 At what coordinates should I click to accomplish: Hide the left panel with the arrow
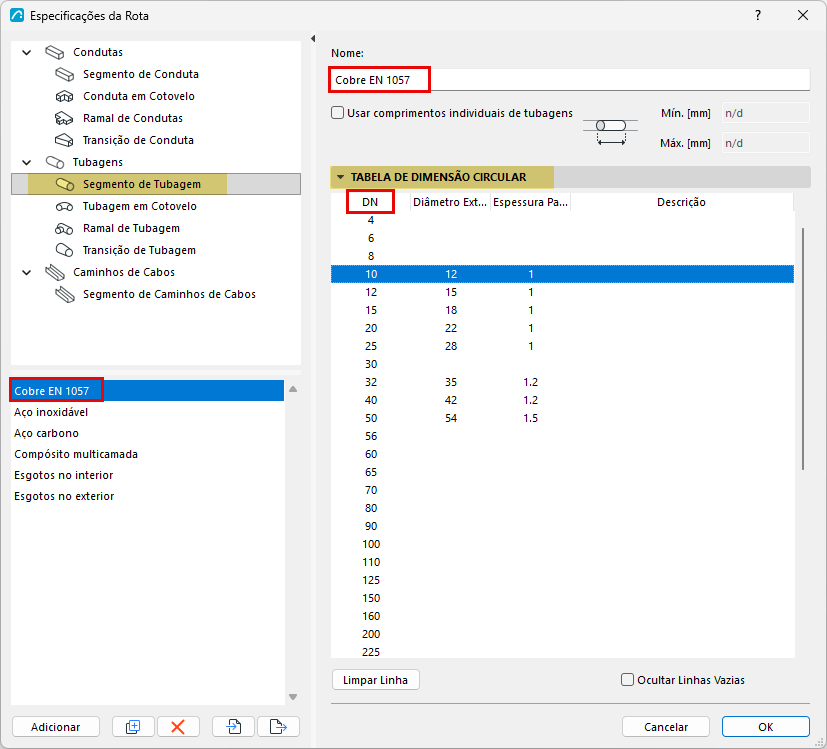pyautogui.click(x=313, y=39)
